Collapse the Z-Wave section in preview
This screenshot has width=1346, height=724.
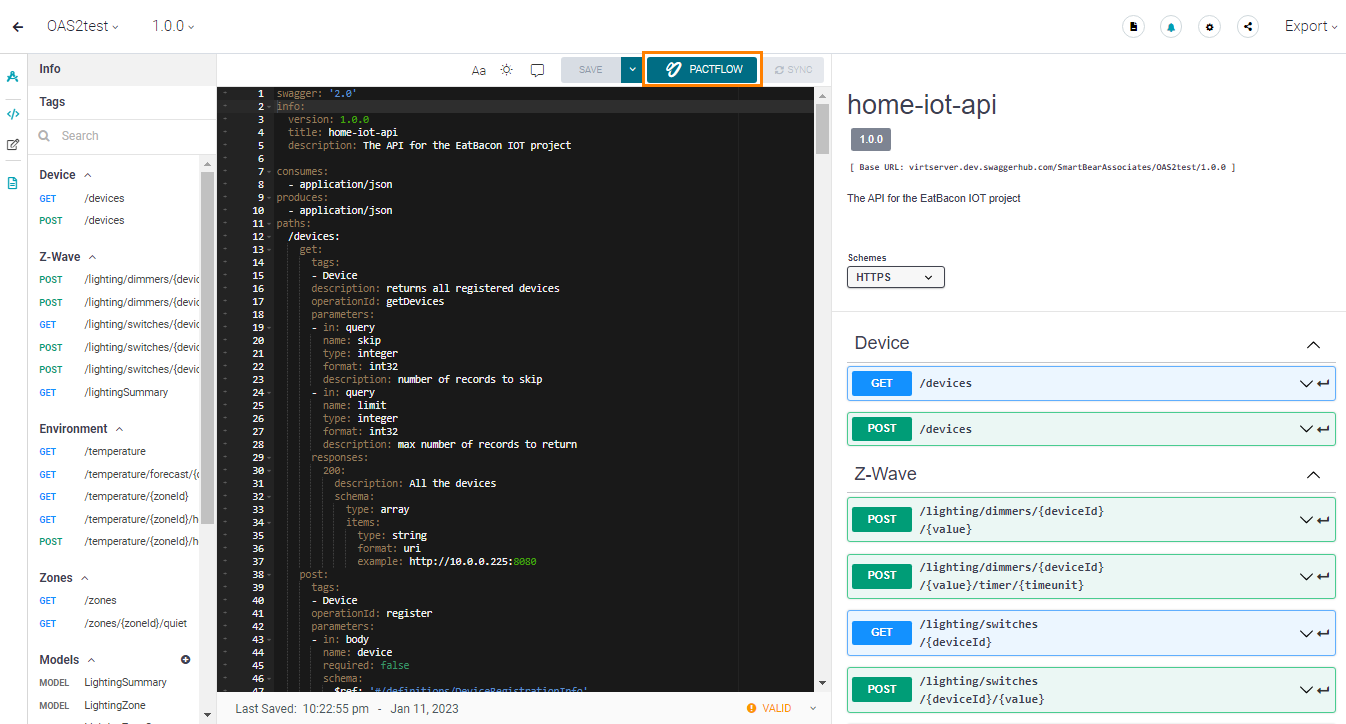tap(1313, 475)
